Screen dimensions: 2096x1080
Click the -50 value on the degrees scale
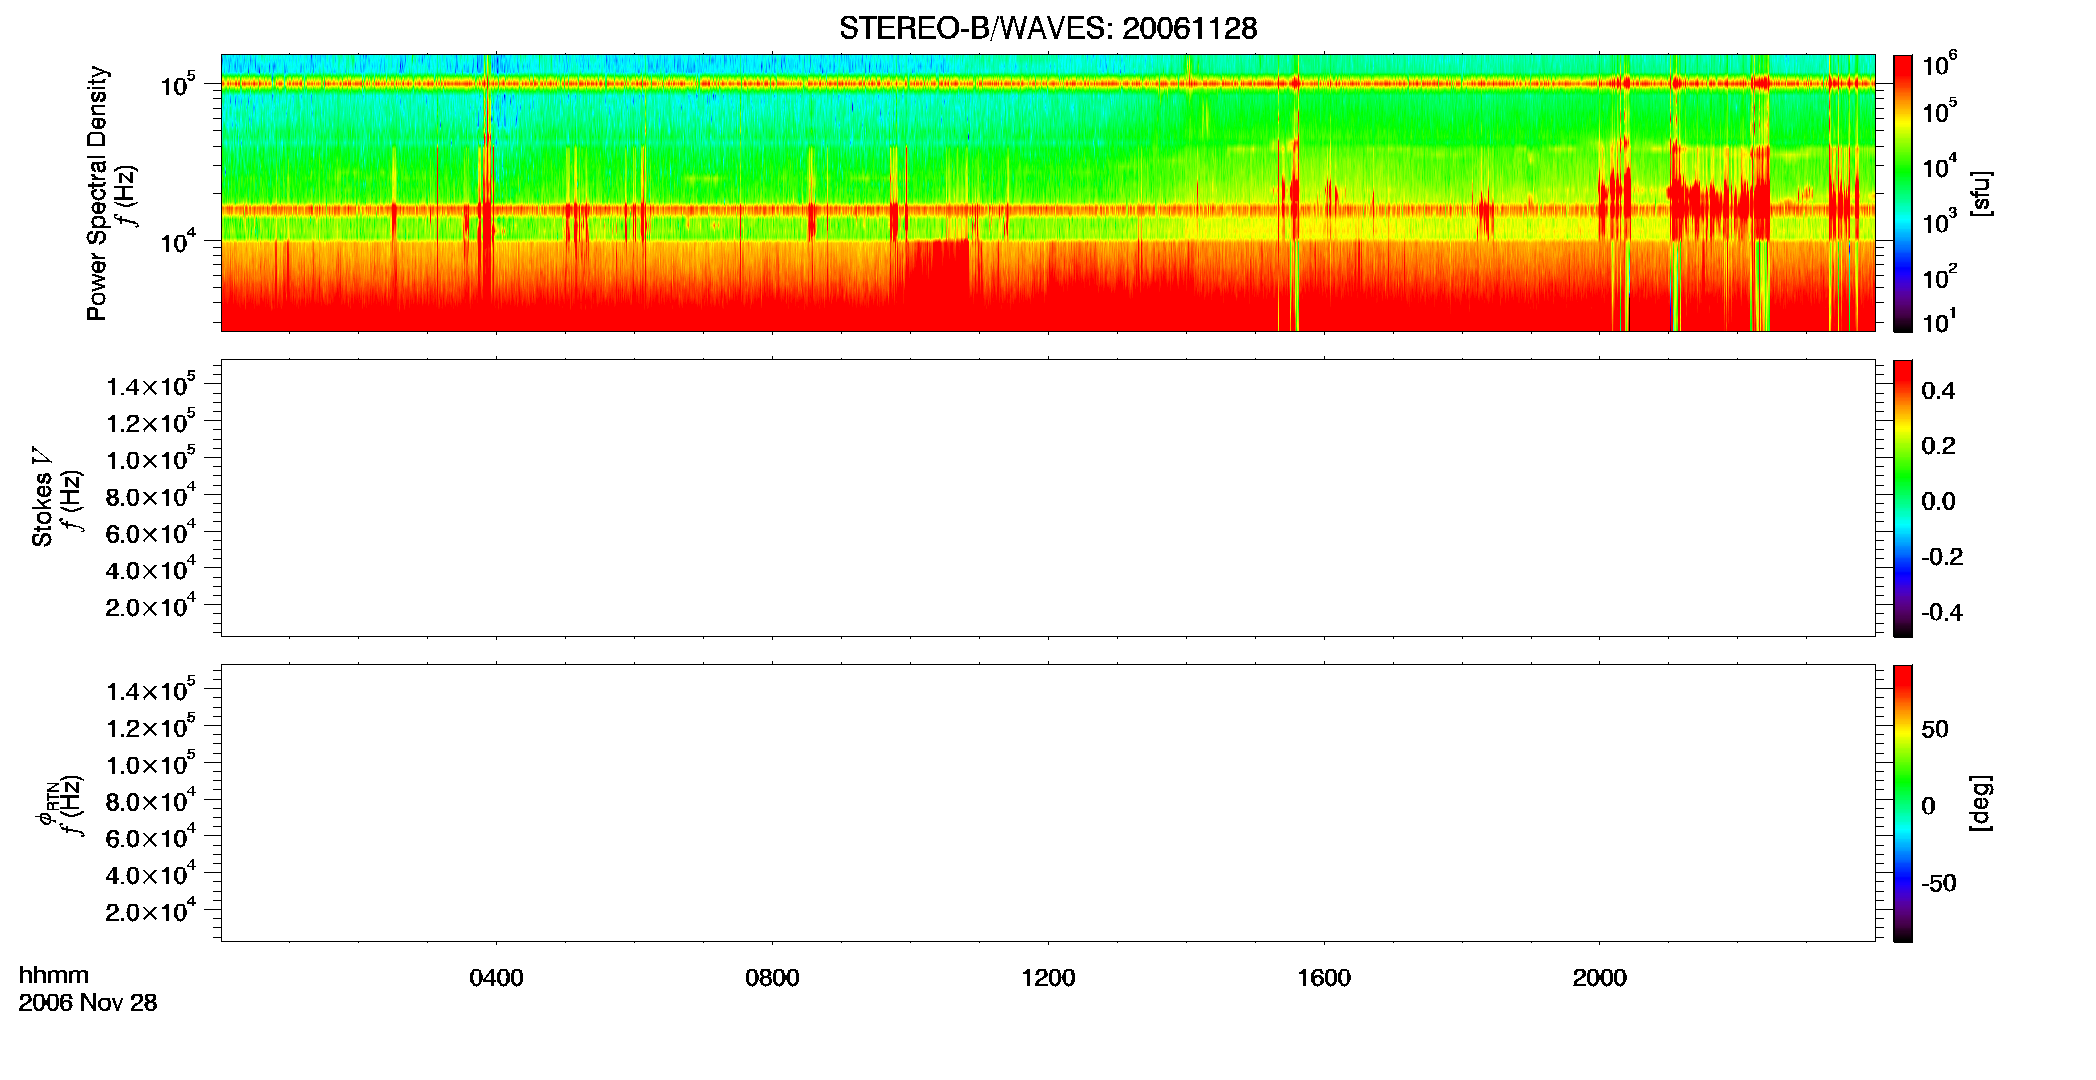coord(1939,884)
